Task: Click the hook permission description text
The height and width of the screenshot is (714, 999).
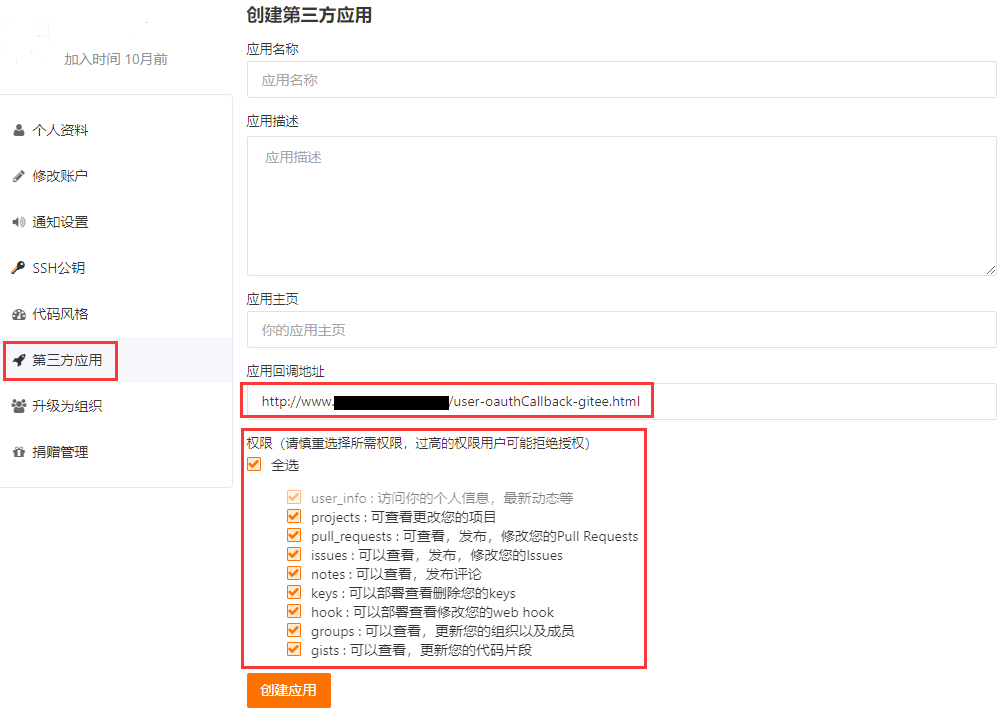Action: click(433, 613)
